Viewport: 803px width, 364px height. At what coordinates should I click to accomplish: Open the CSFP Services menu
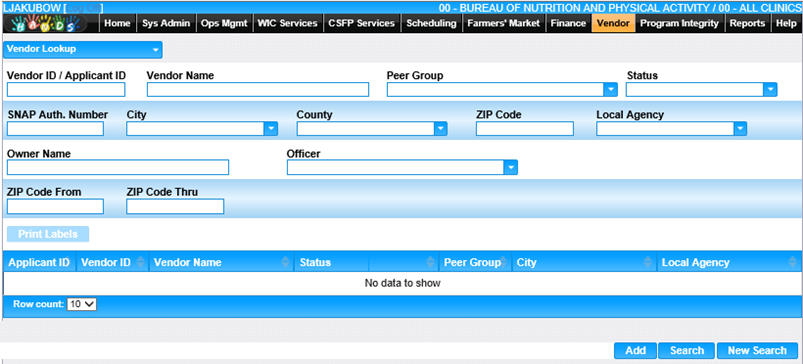coord(362,24)
